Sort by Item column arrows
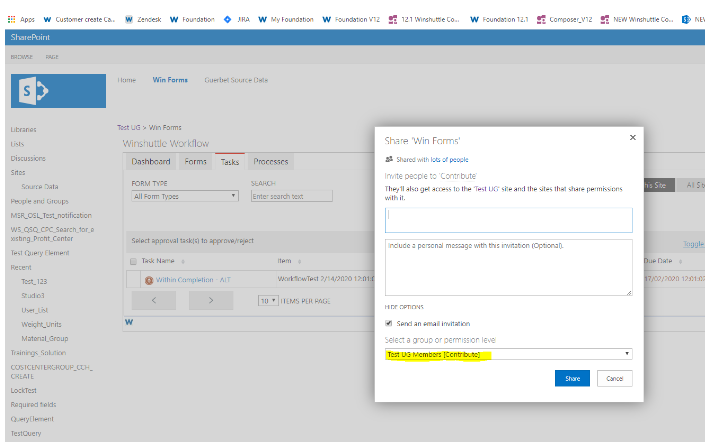This screenshot has height=447, width=712. [300, 261]
